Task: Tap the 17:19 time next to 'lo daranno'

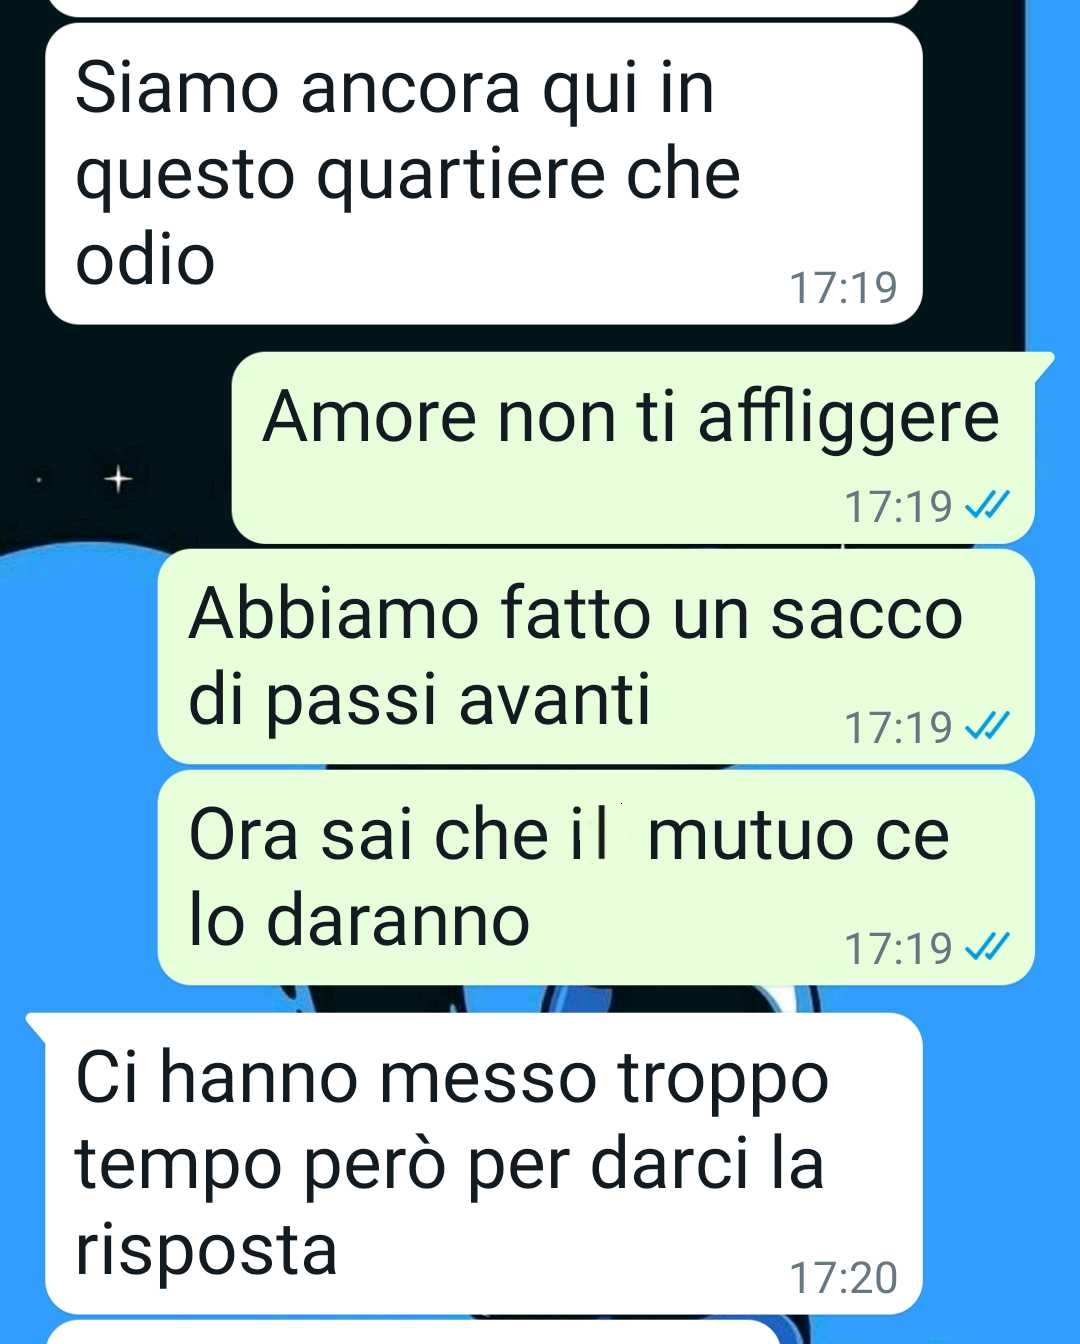Action: tap(898, 948)
